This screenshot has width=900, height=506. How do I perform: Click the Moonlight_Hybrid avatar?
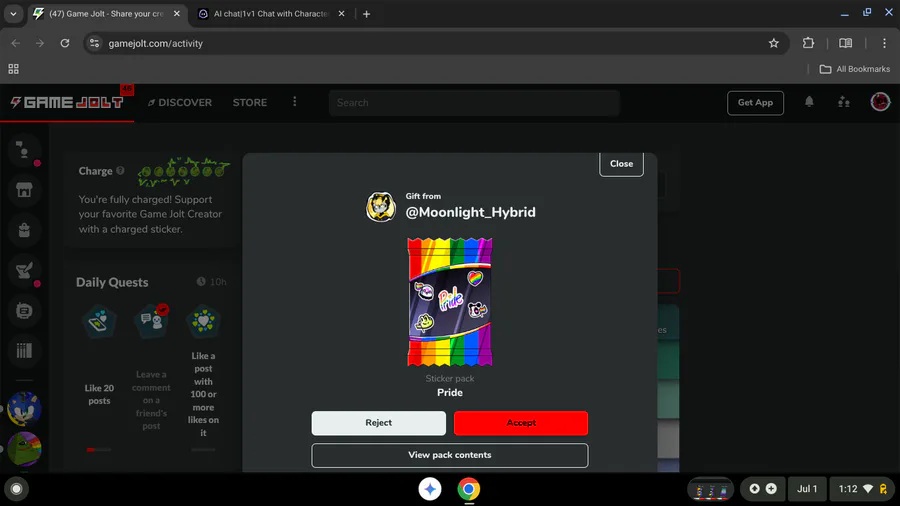point(381,207)
